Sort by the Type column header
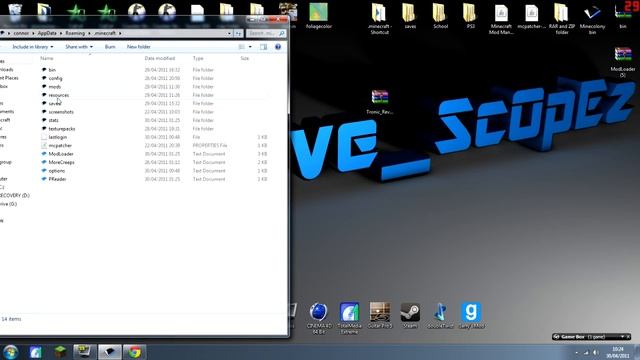The image size is (640, 360). tap(198, 58)
